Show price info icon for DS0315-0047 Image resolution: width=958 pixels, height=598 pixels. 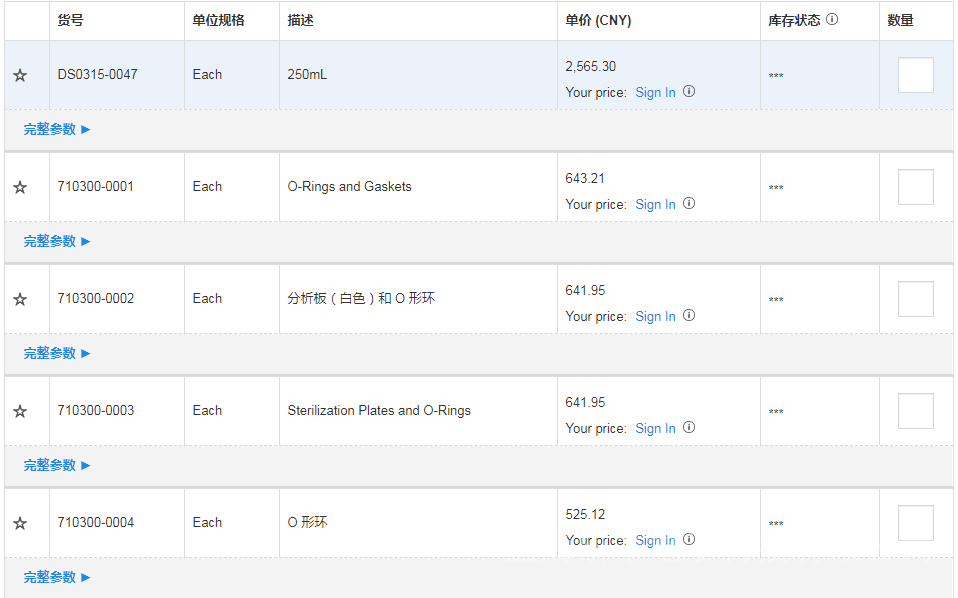tap(689, 91)
